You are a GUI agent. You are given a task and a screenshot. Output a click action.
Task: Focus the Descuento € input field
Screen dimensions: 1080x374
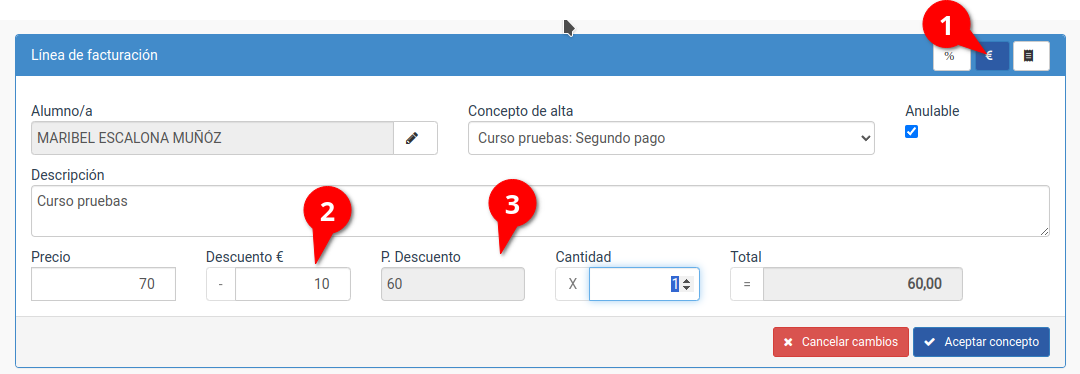tap(293, 284)
